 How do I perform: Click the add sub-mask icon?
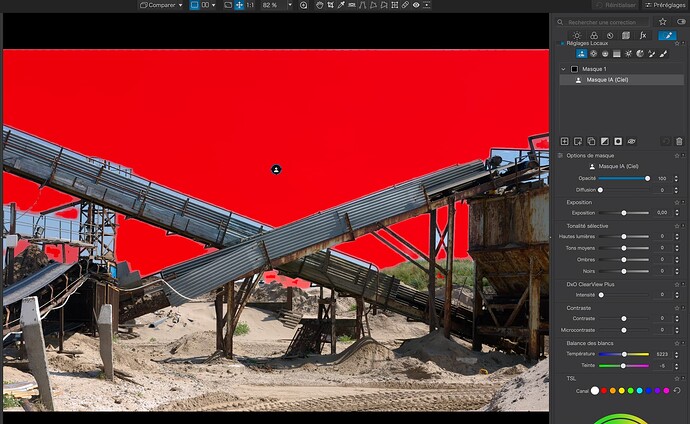[x=578, y=141]
